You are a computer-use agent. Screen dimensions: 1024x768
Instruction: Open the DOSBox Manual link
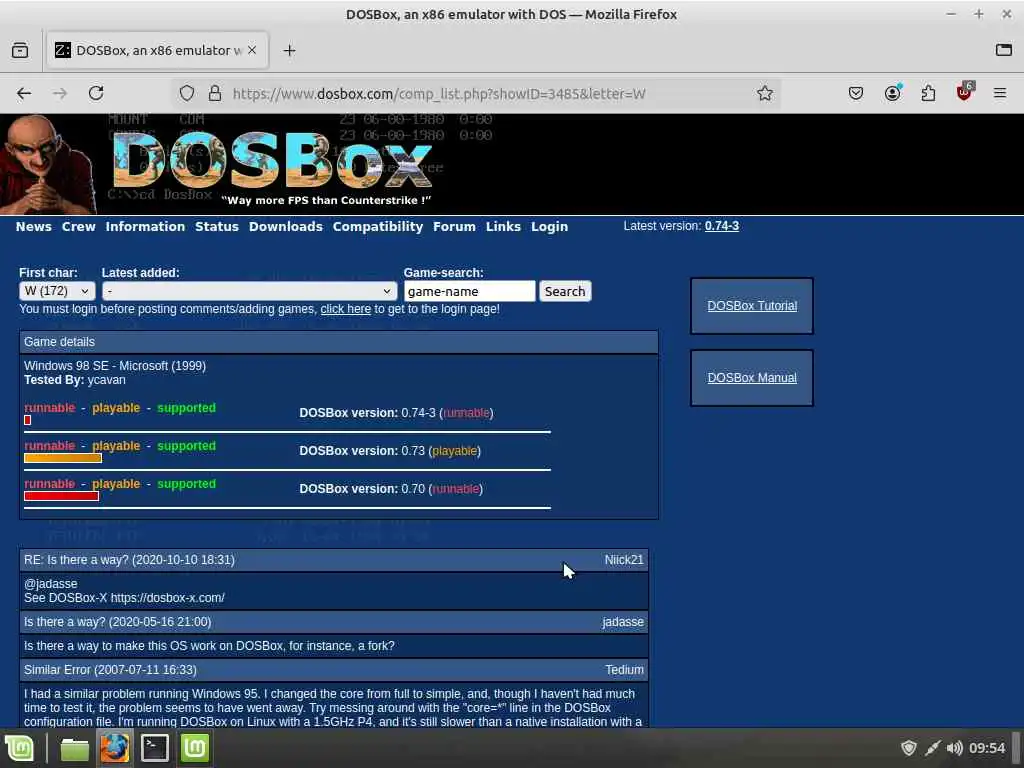tap(752, 377)
